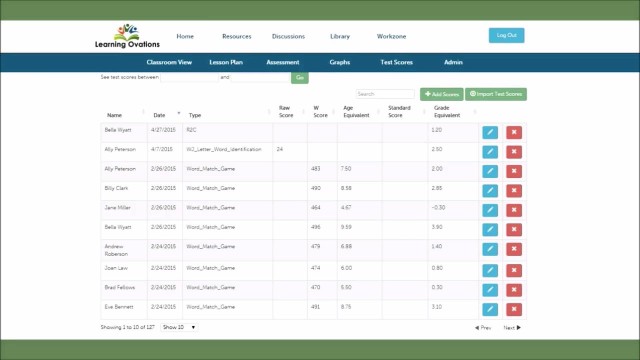Delete Bella Wyatt's R2C score row

point(514,132)
